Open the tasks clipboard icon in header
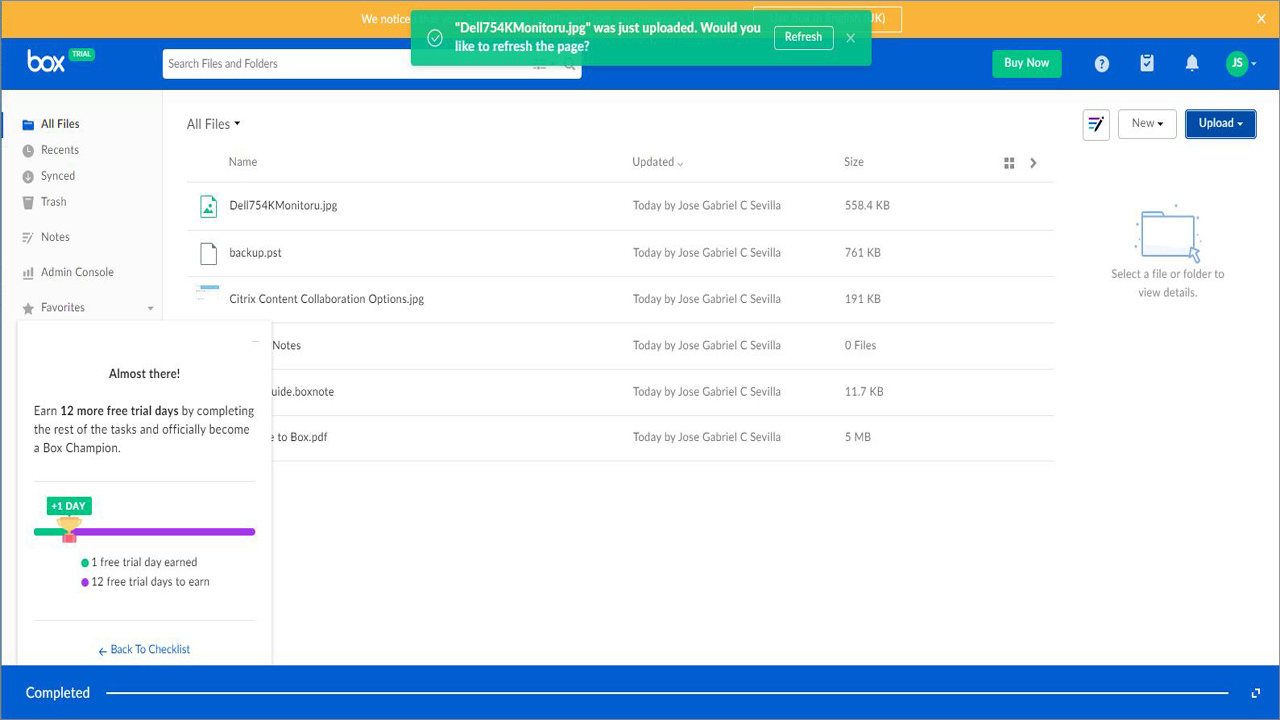Screen dimensions: 1280x720 (x=1147, y=64)
